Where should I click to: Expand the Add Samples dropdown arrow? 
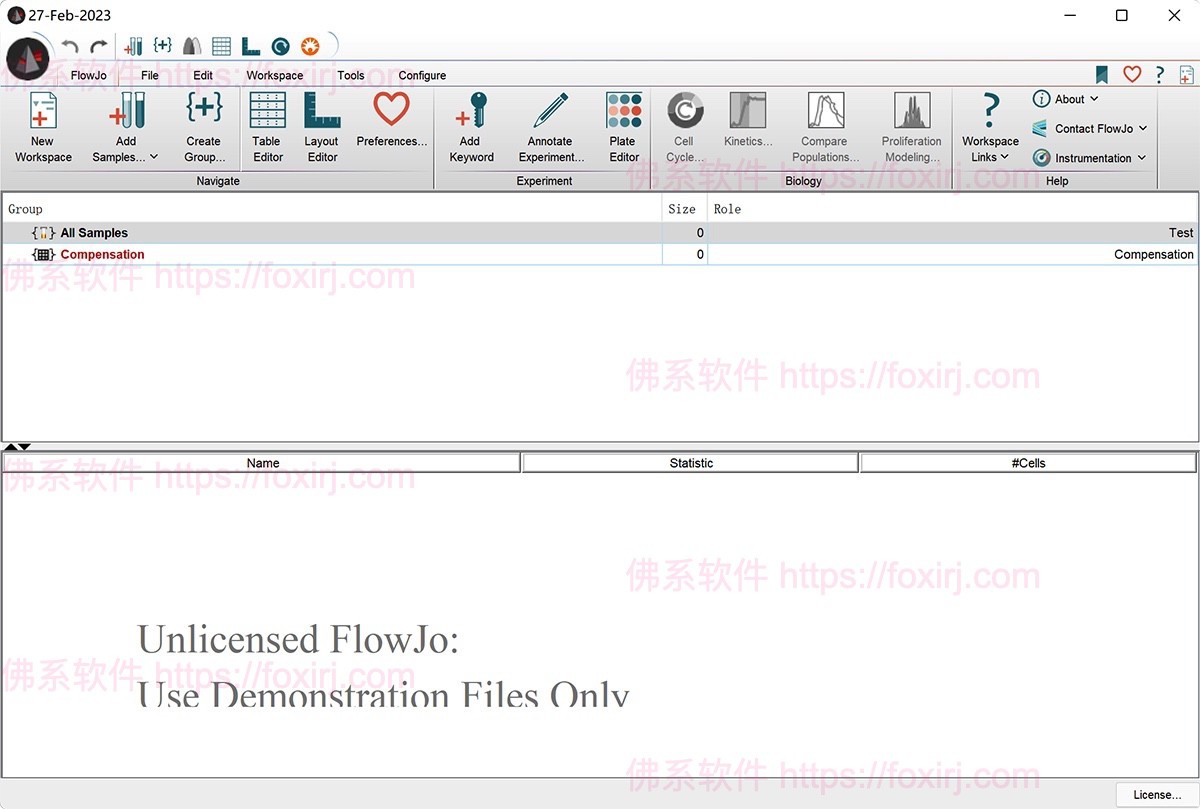click(x=154, y=157)
